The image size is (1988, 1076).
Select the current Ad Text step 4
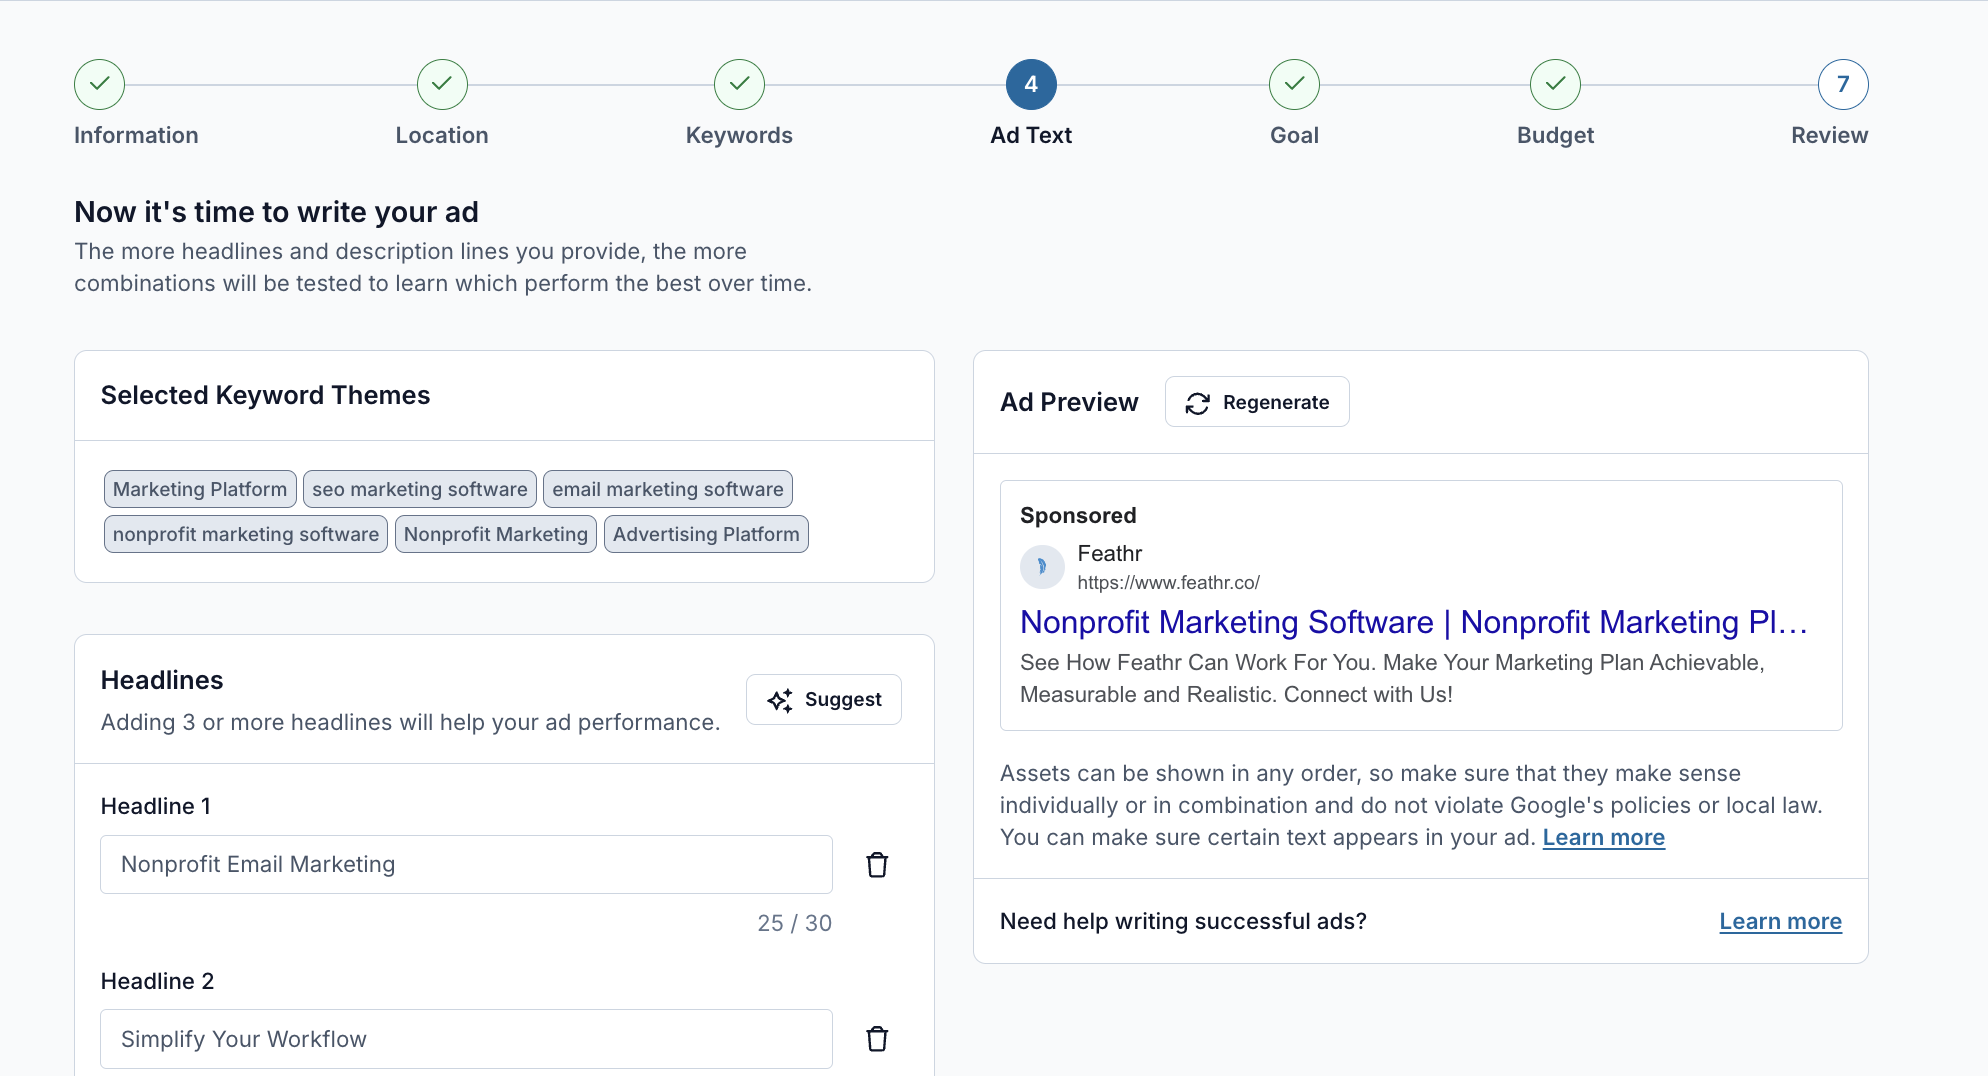coord(1031,85)
